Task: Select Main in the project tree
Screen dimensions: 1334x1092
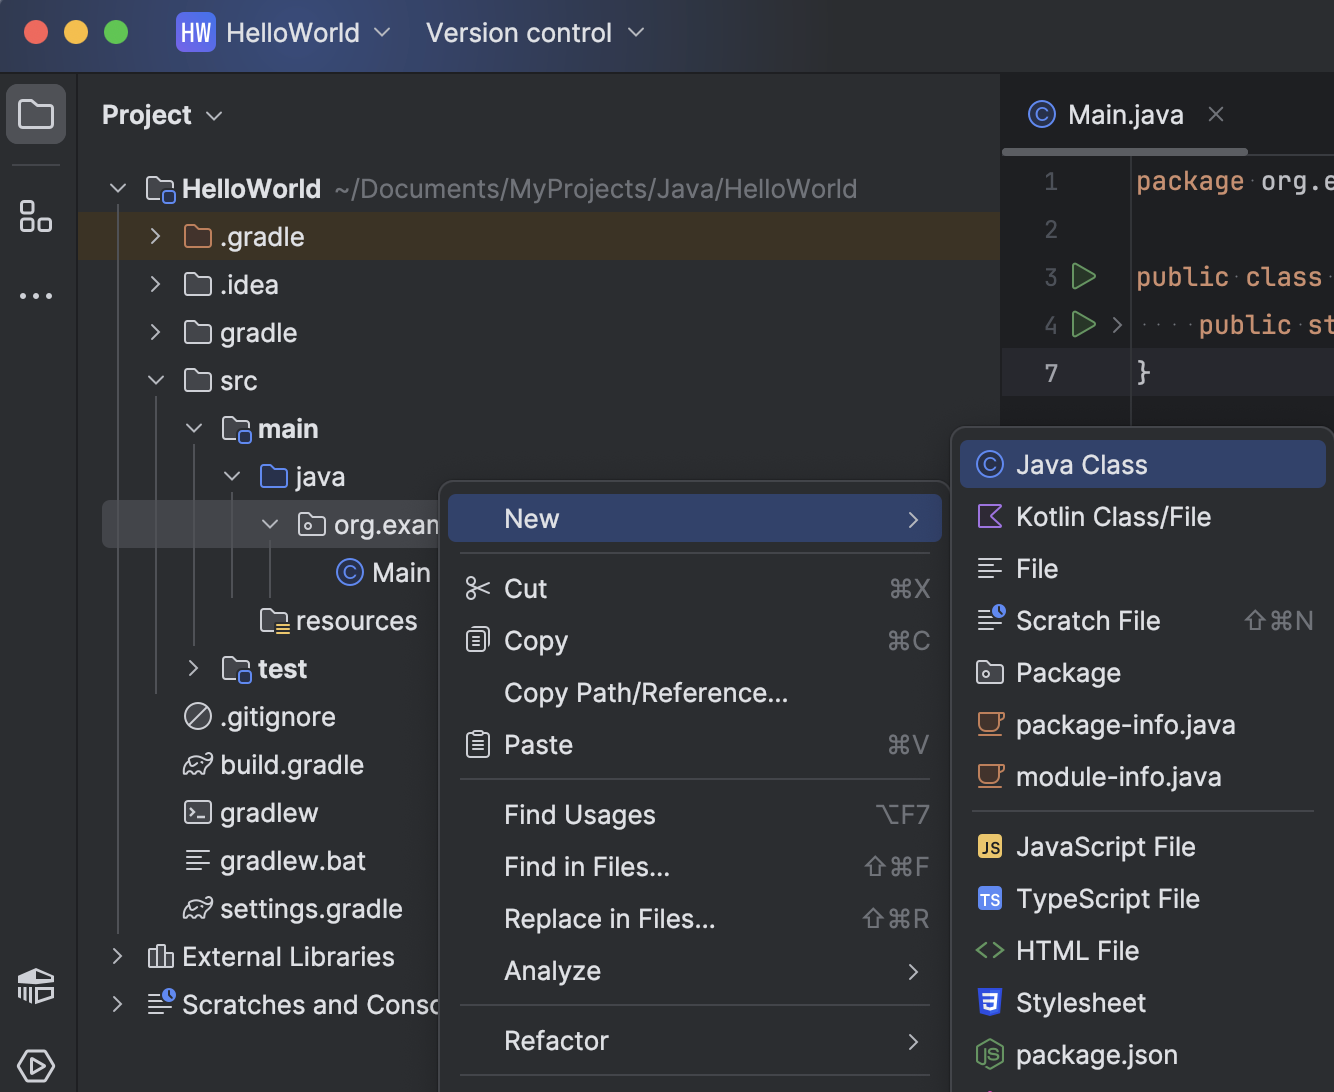Action: click(402, 572)
